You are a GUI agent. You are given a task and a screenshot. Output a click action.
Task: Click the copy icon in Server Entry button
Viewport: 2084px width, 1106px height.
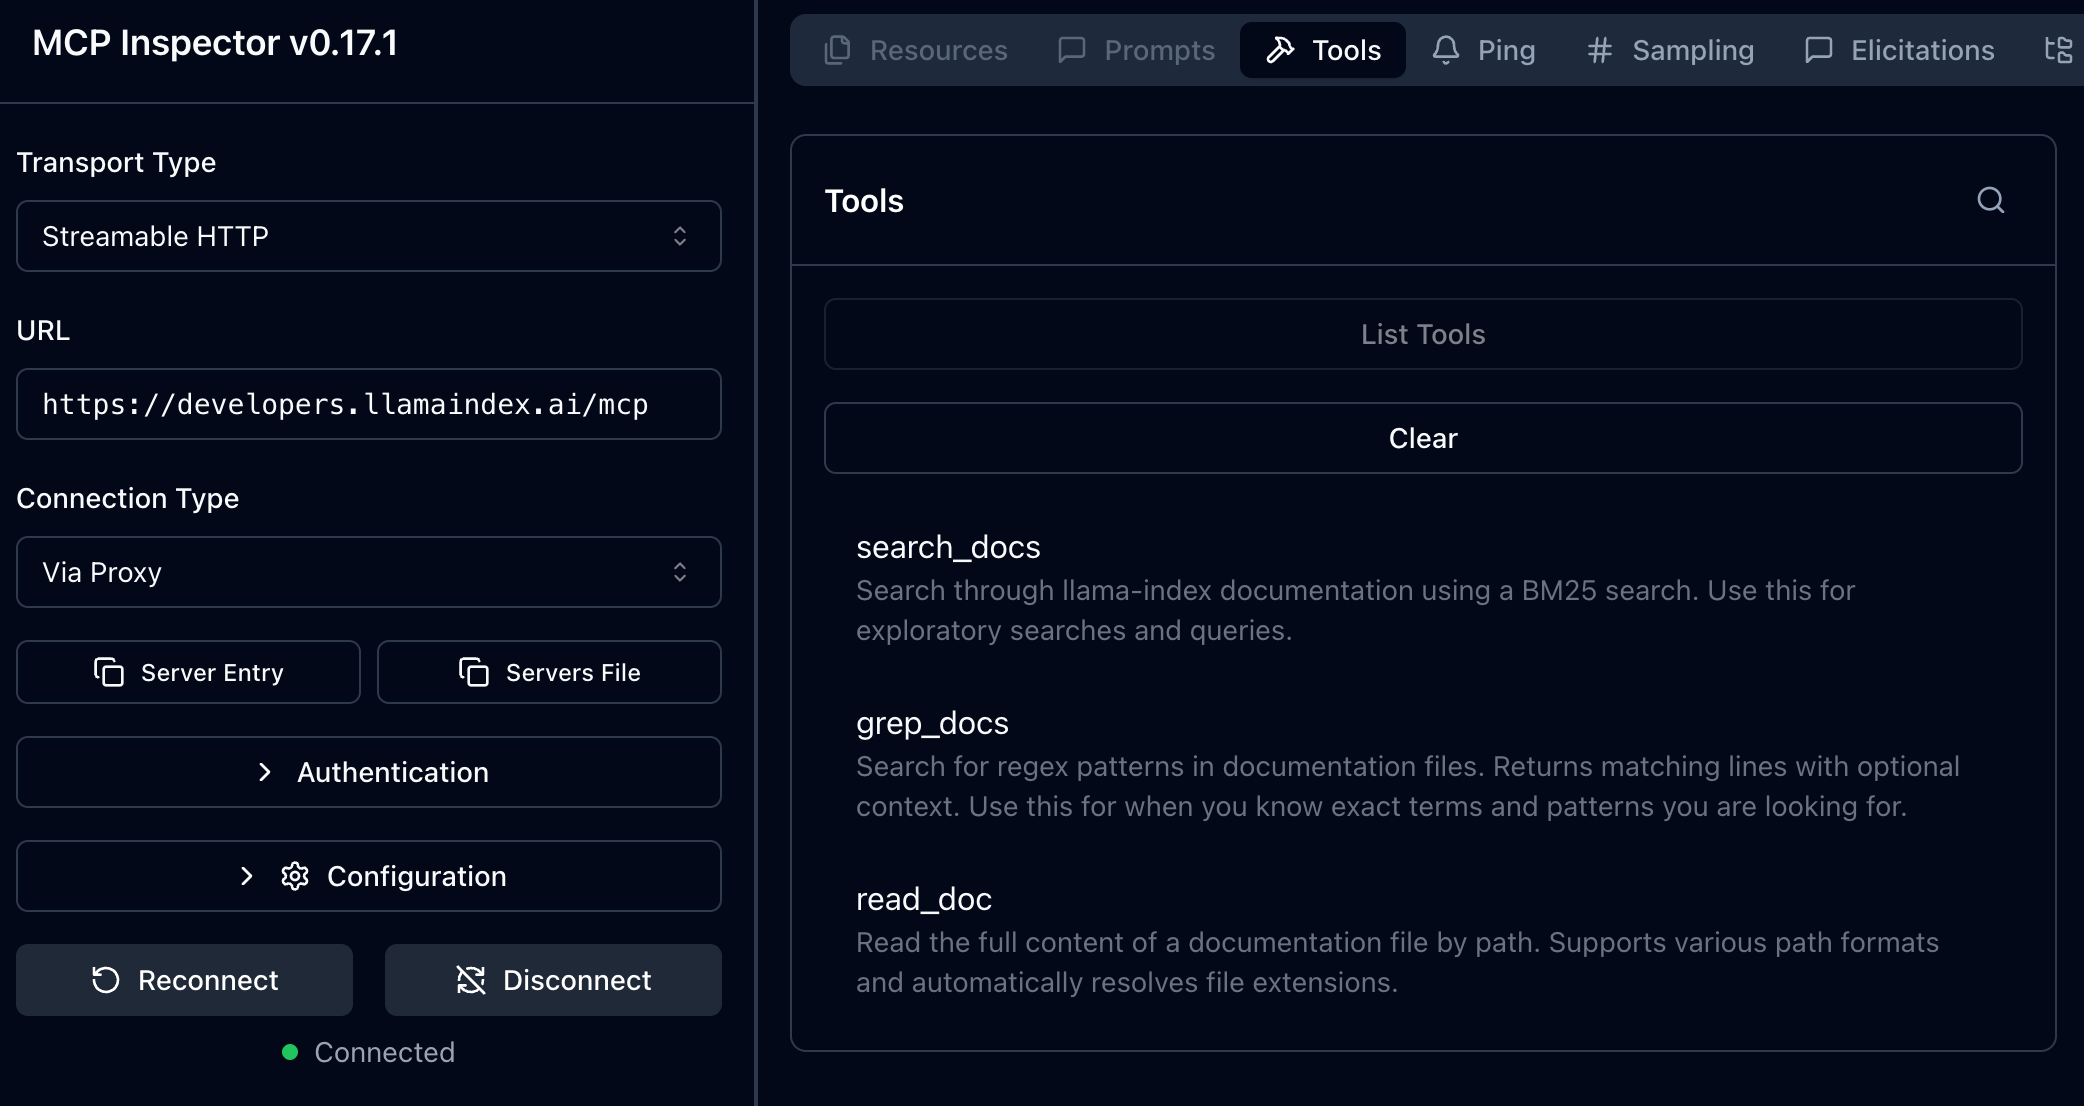(x=109, y=672)
